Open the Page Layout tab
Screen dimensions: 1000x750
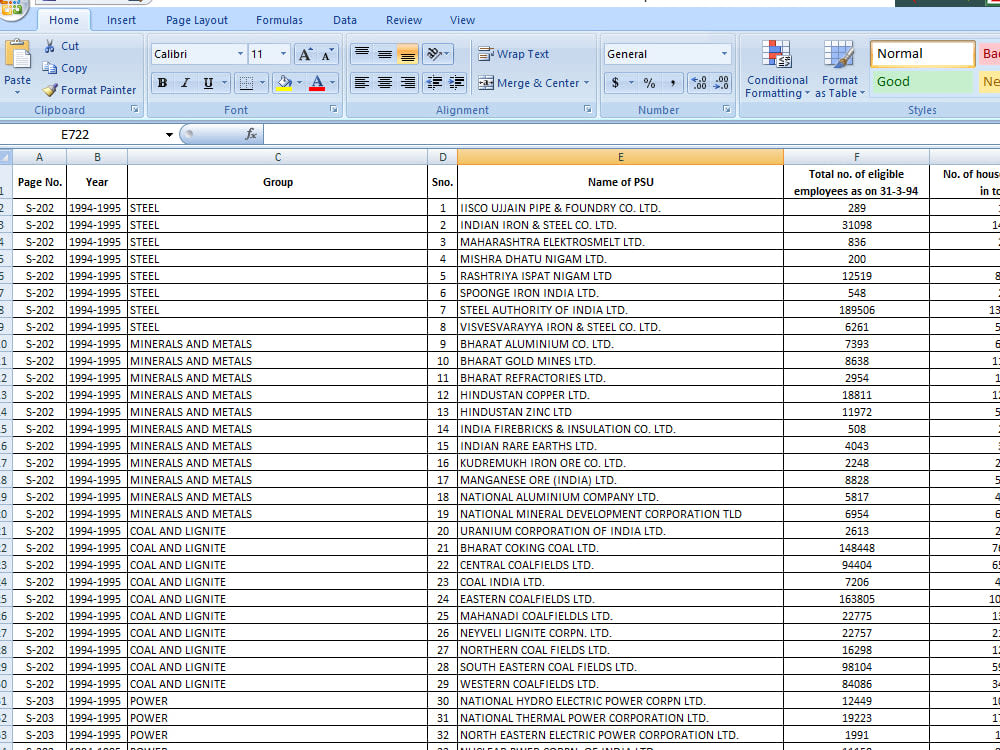[196, 20]
